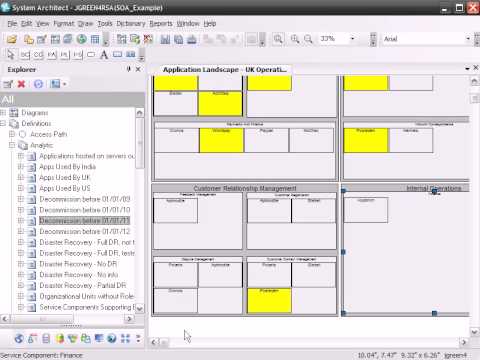Click the zoom-to-fit magnifier icon
Screen dimensions: 480x360
coord(278,39)
